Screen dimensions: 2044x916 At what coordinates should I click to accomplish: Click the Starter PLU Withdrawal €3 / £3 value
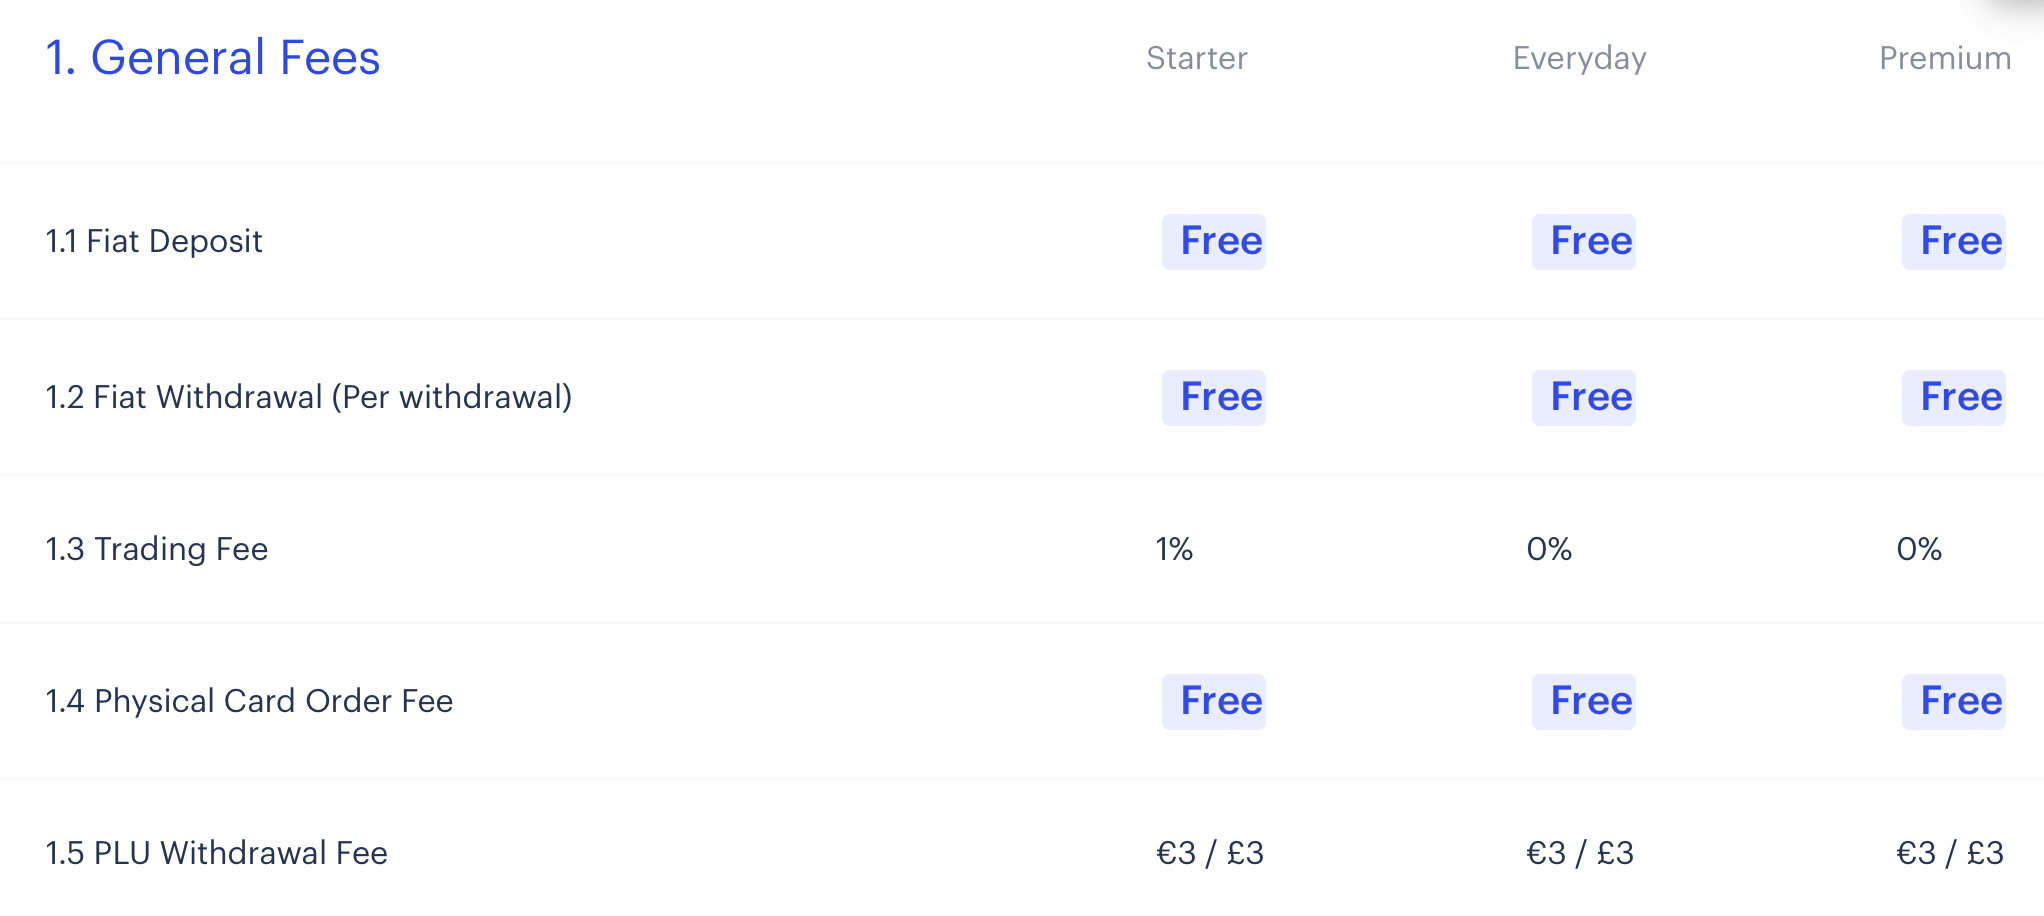pyautogui.click(x=1210, y=854)
